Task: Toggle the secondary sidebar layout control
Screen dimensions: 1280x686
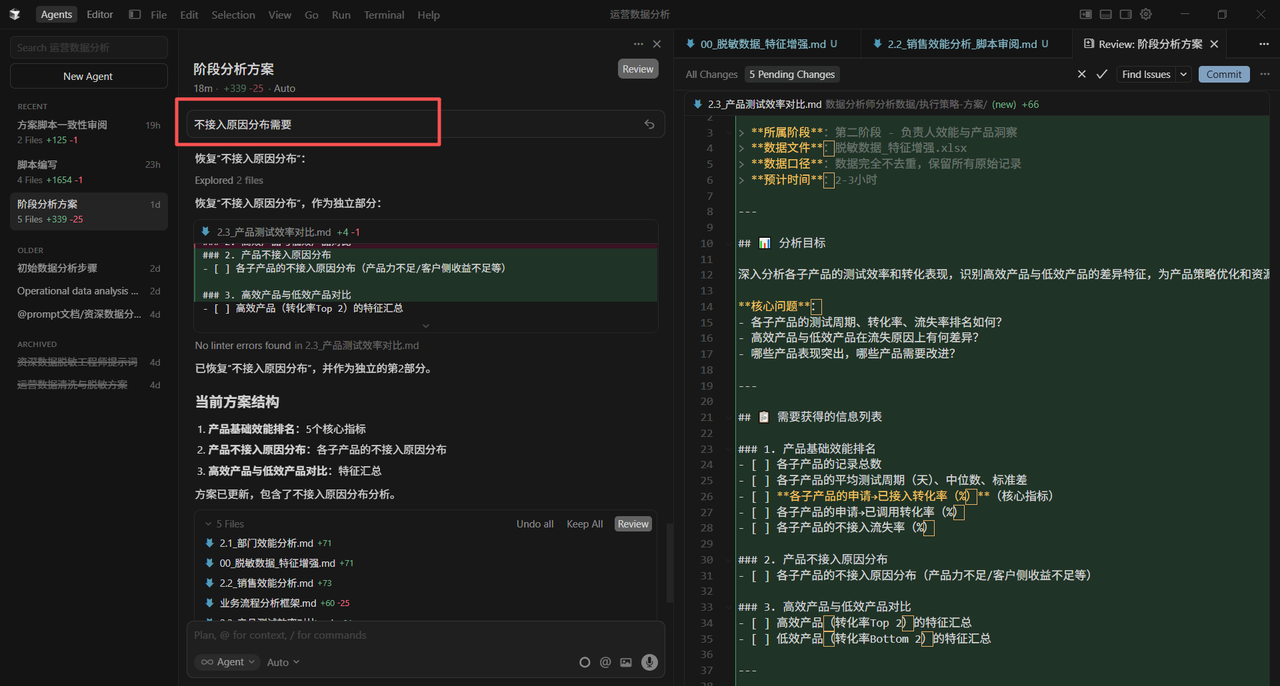Action: coord(1125,14)
